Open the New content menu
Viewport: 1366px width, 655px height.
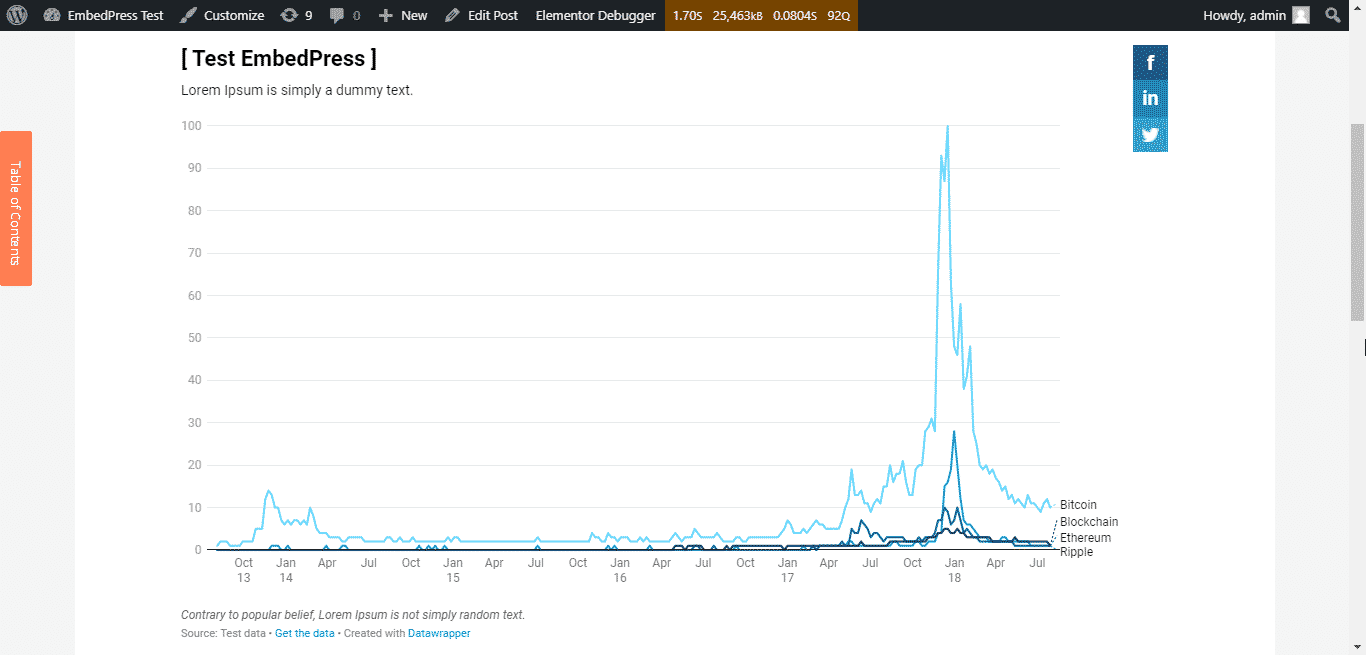[403, 15]
